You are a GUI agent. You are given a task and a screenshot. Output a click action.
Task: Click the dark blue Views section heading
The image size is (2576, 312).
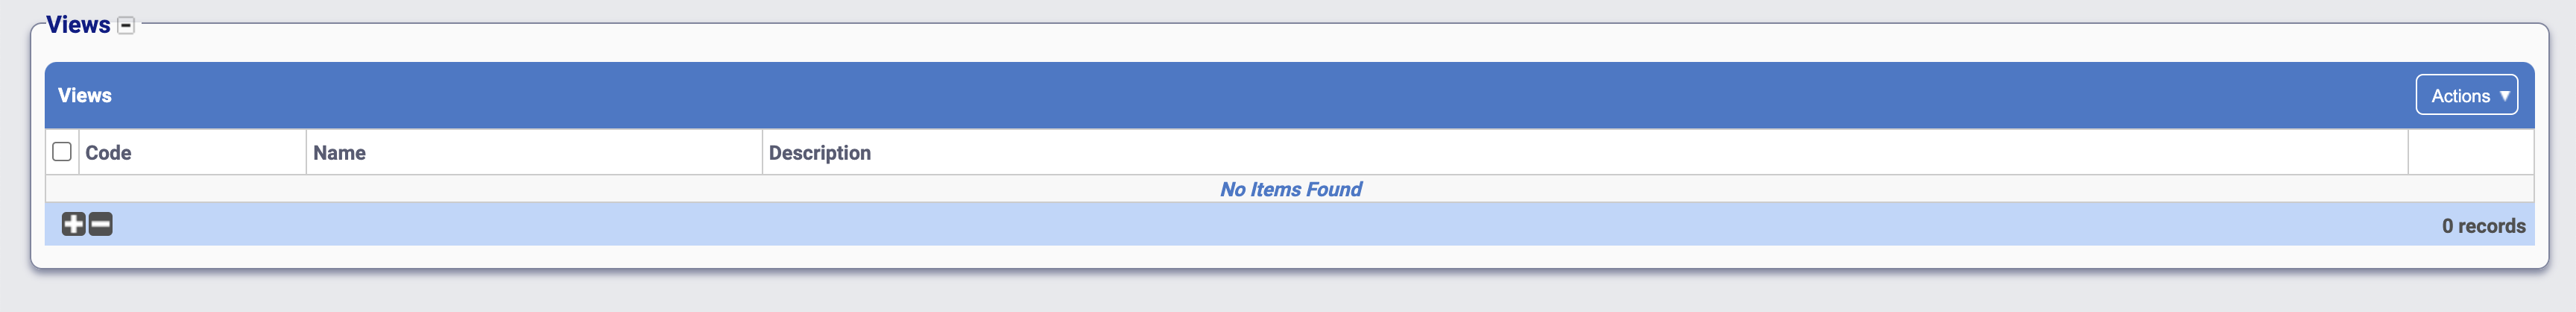[78, 25]
